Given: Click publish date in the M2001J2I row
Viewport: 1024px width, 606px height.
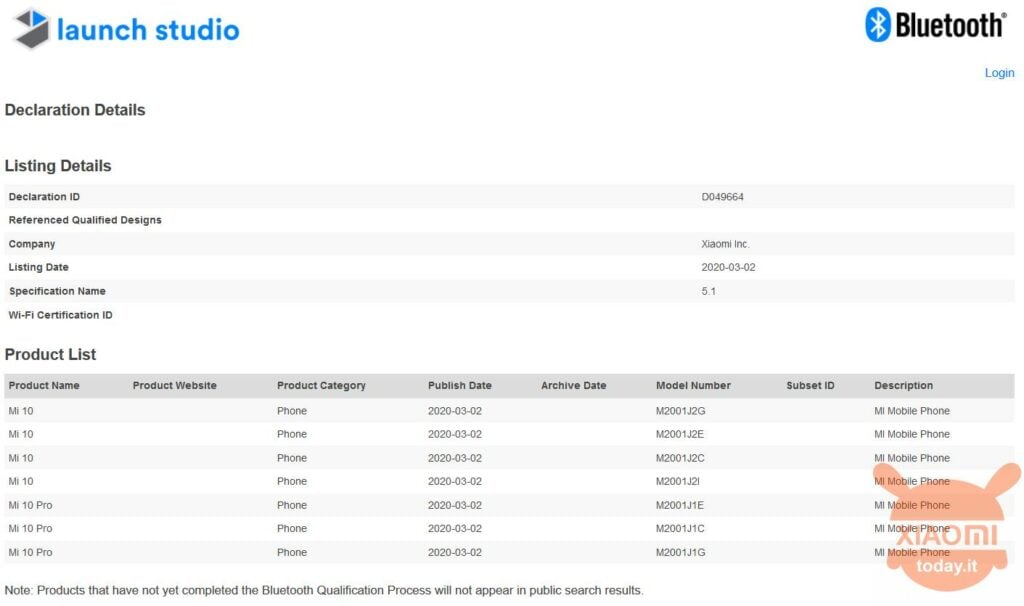Looking at the screenshot, I should 455,481.
